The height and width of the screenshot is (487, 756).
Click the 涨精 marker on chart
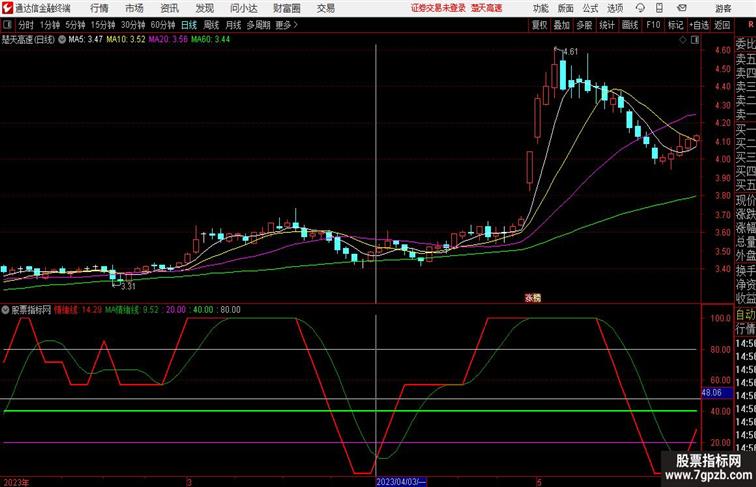(533, 298)
